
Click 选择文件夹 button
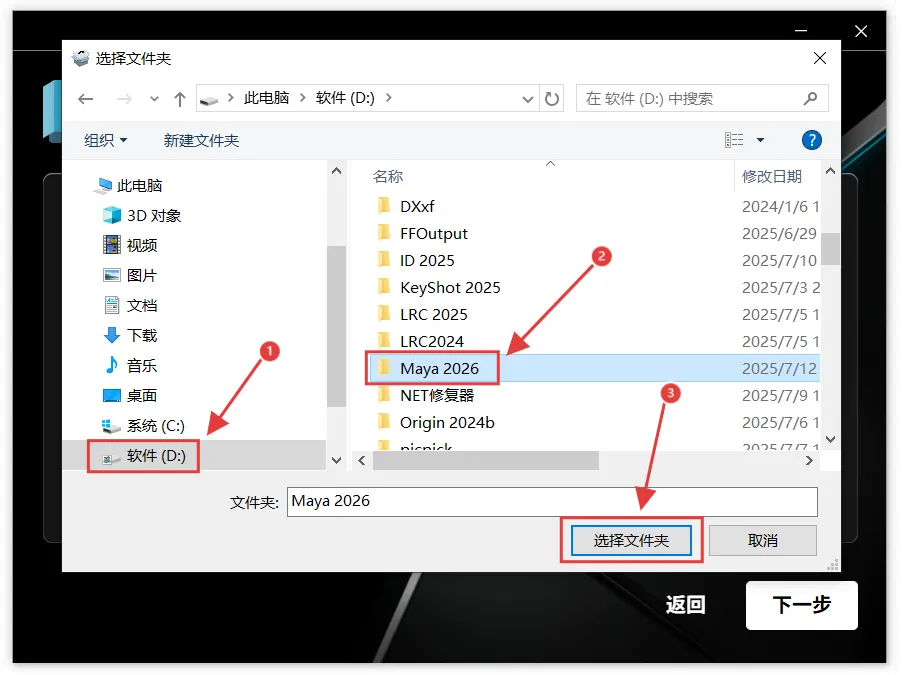(631, 540)
